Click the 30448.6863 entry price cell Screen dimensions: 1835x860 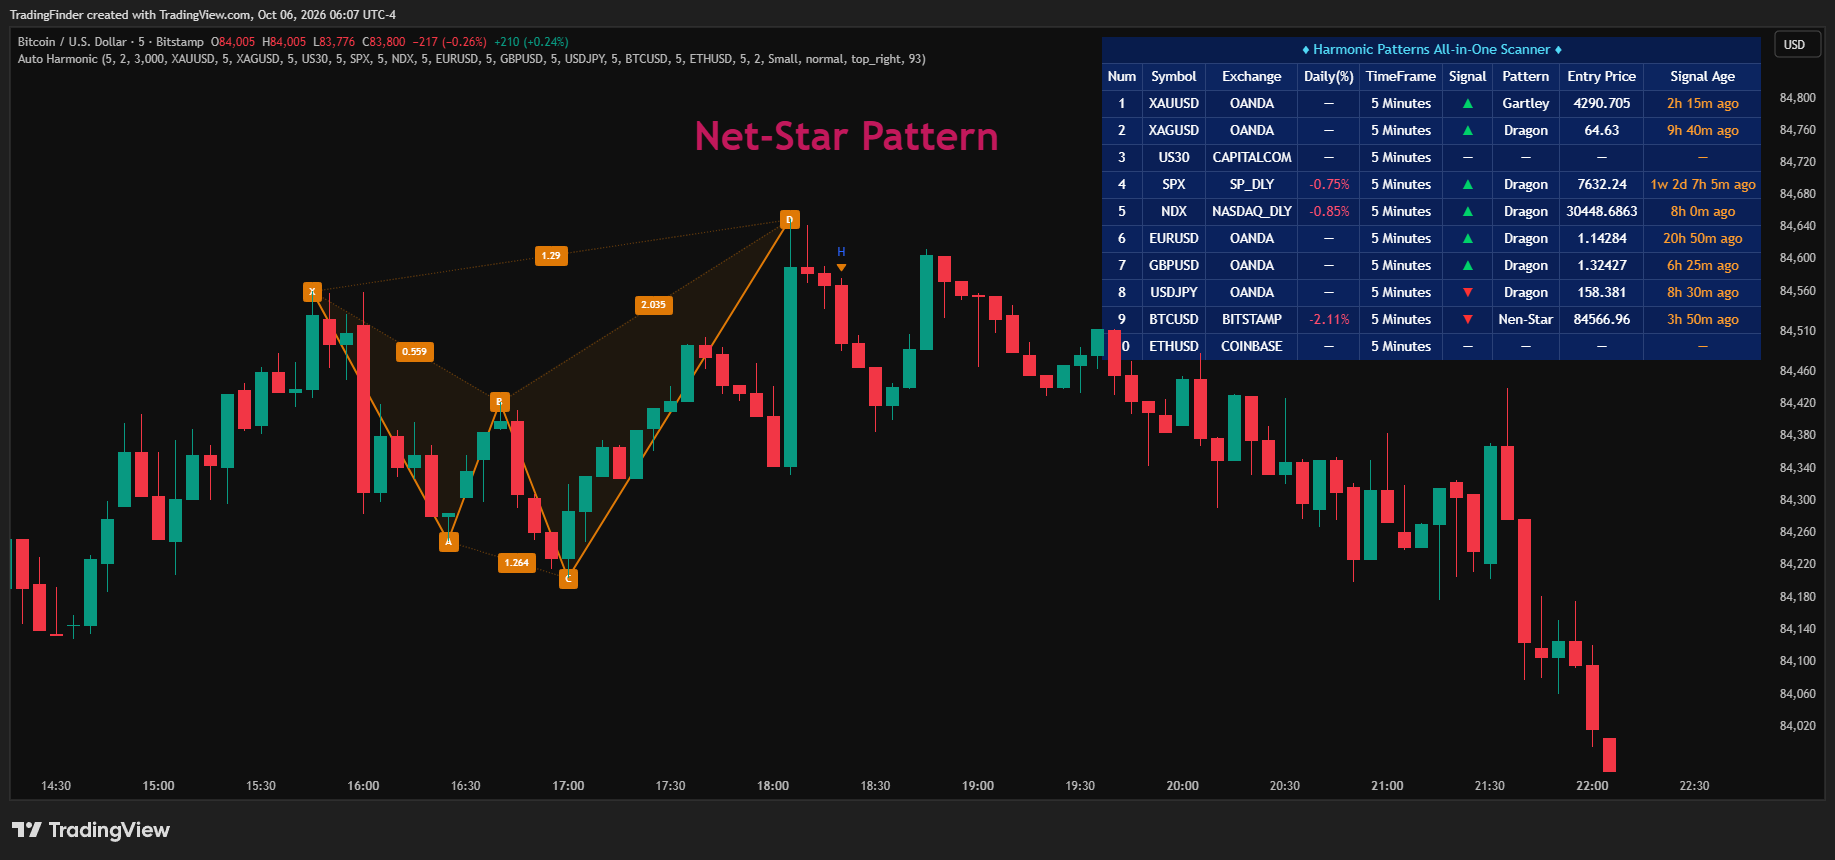[1601, 212]
